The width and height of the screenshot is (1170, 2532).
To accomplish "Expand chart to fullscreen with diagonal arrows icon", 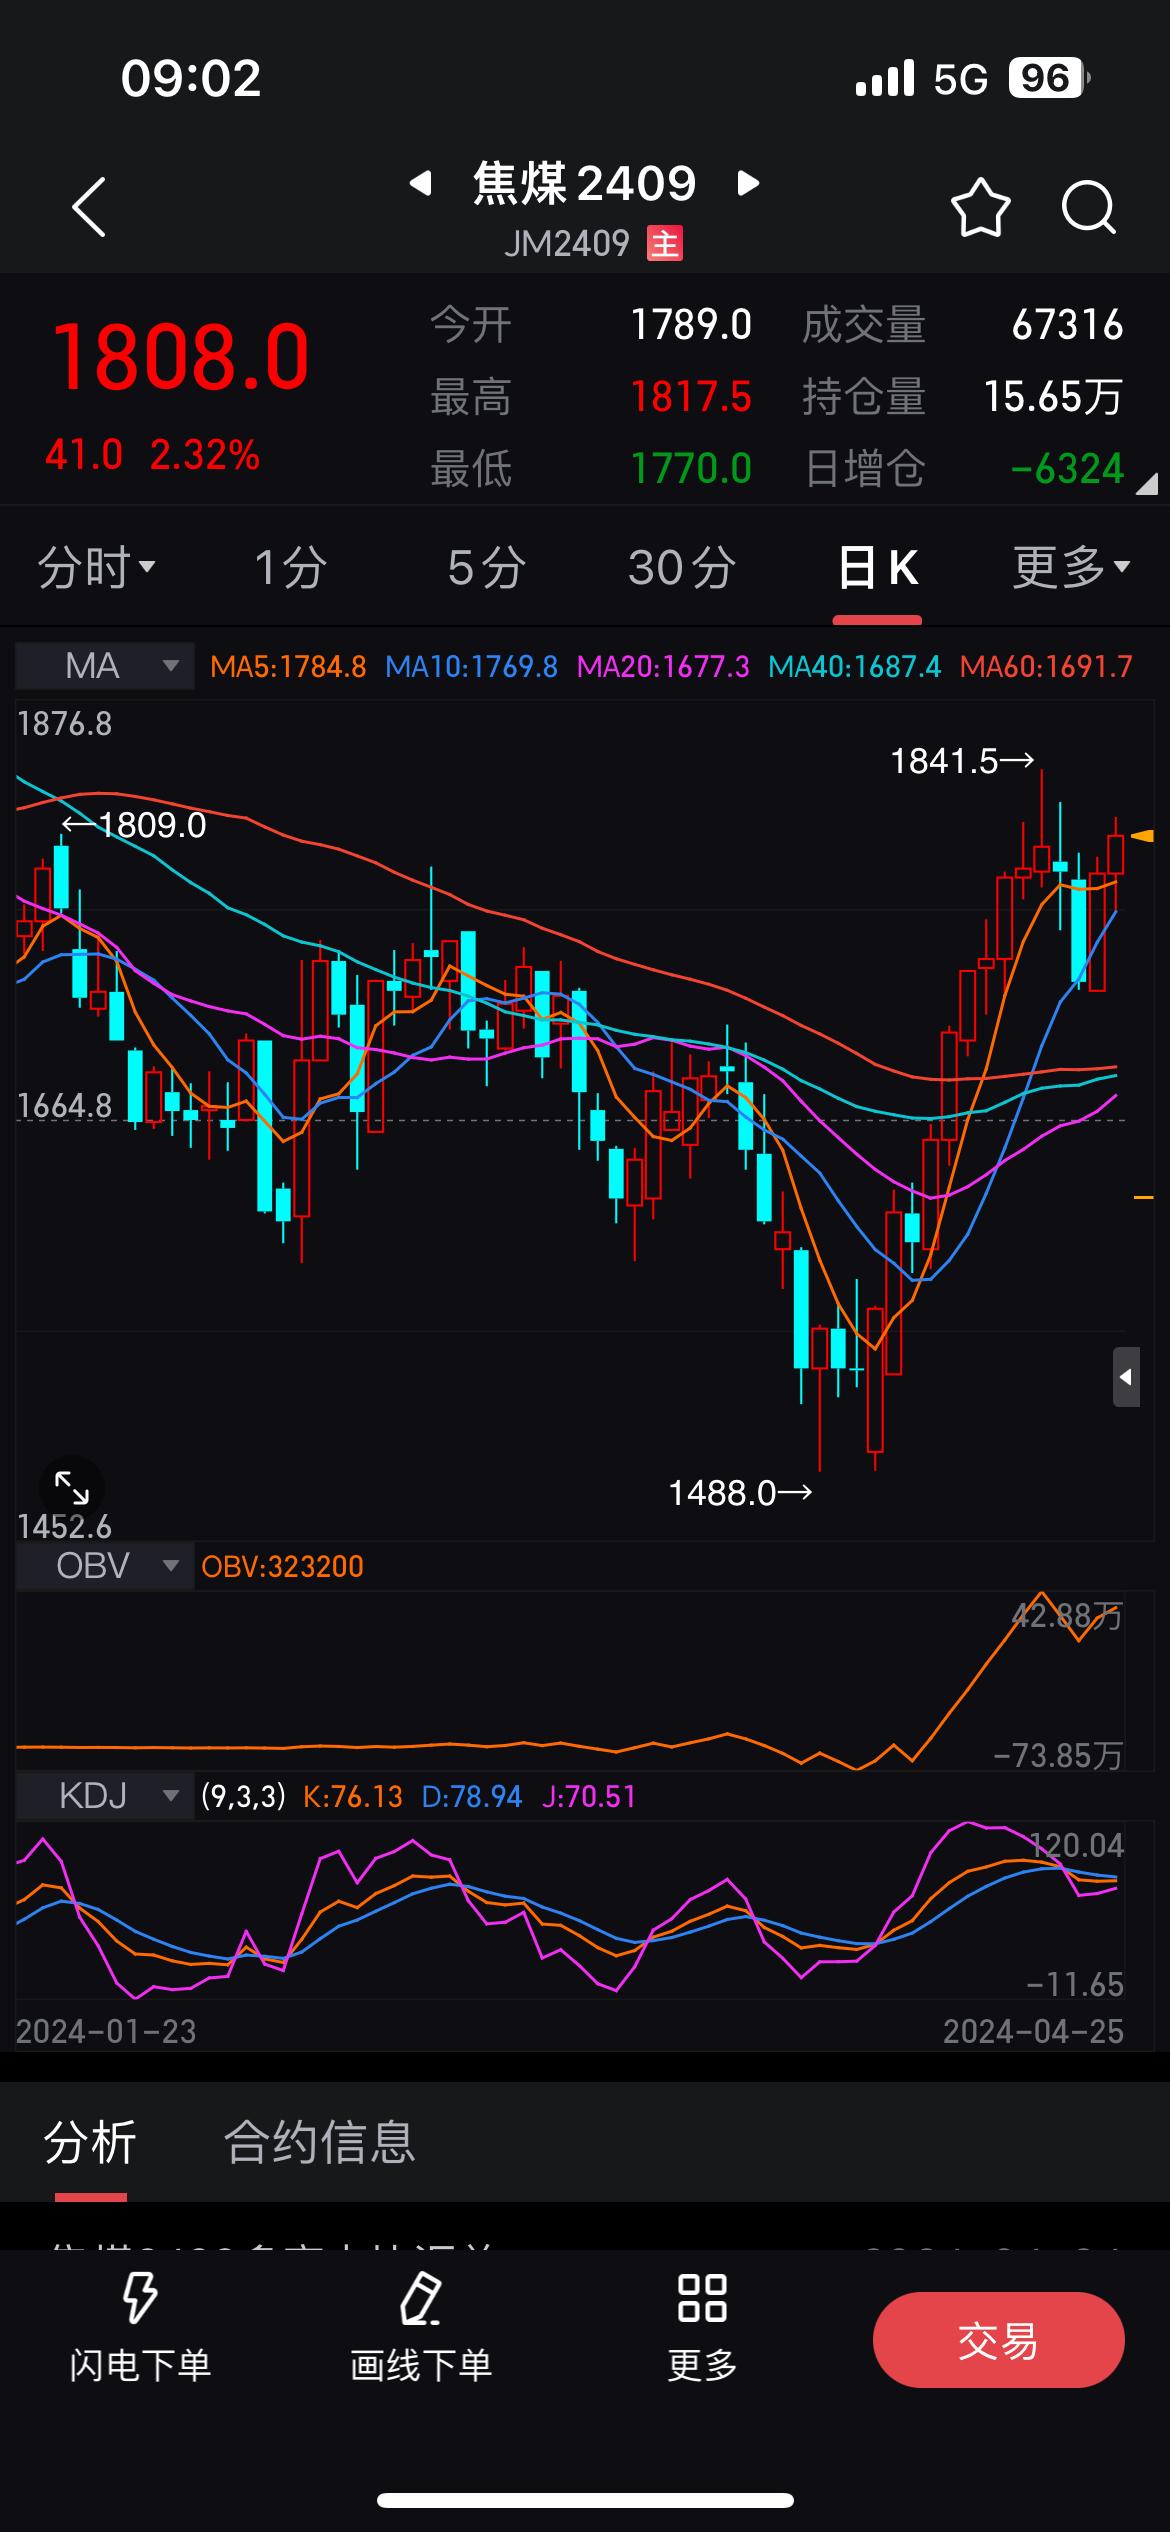I will pos(71,1488).
